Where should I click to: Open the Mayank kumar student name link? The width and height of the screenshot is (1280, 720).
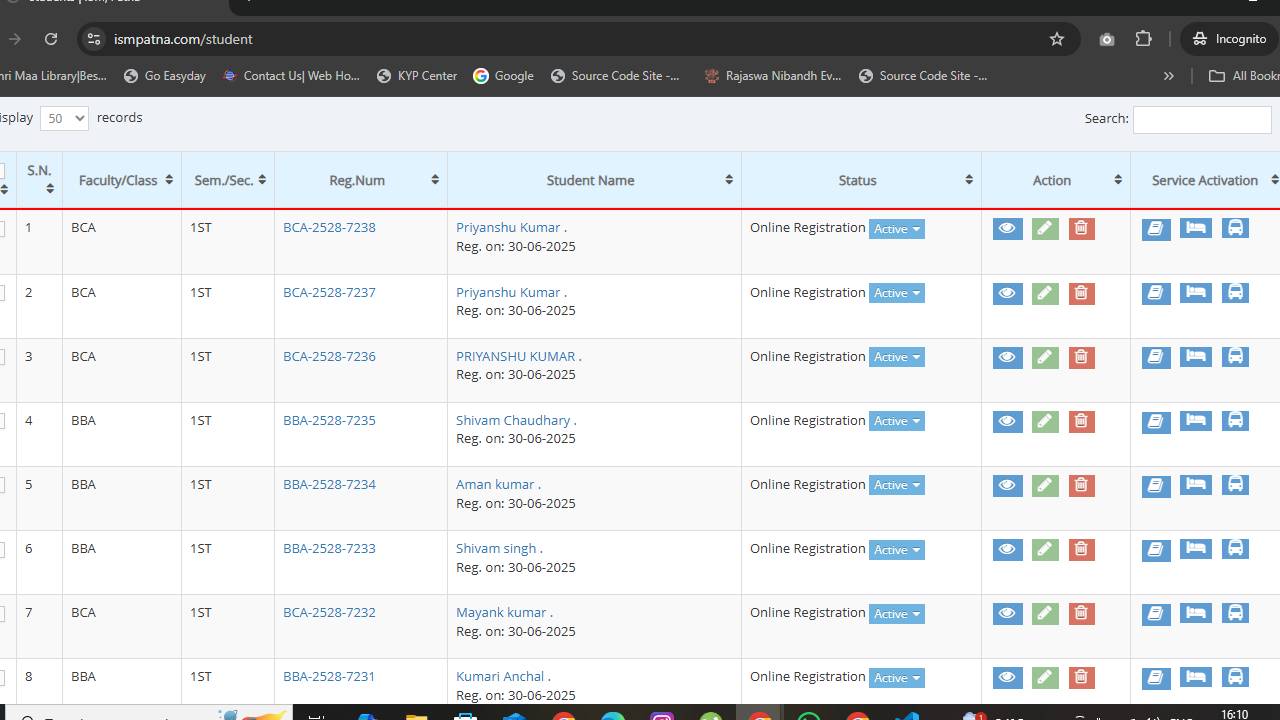coord(501,612)
